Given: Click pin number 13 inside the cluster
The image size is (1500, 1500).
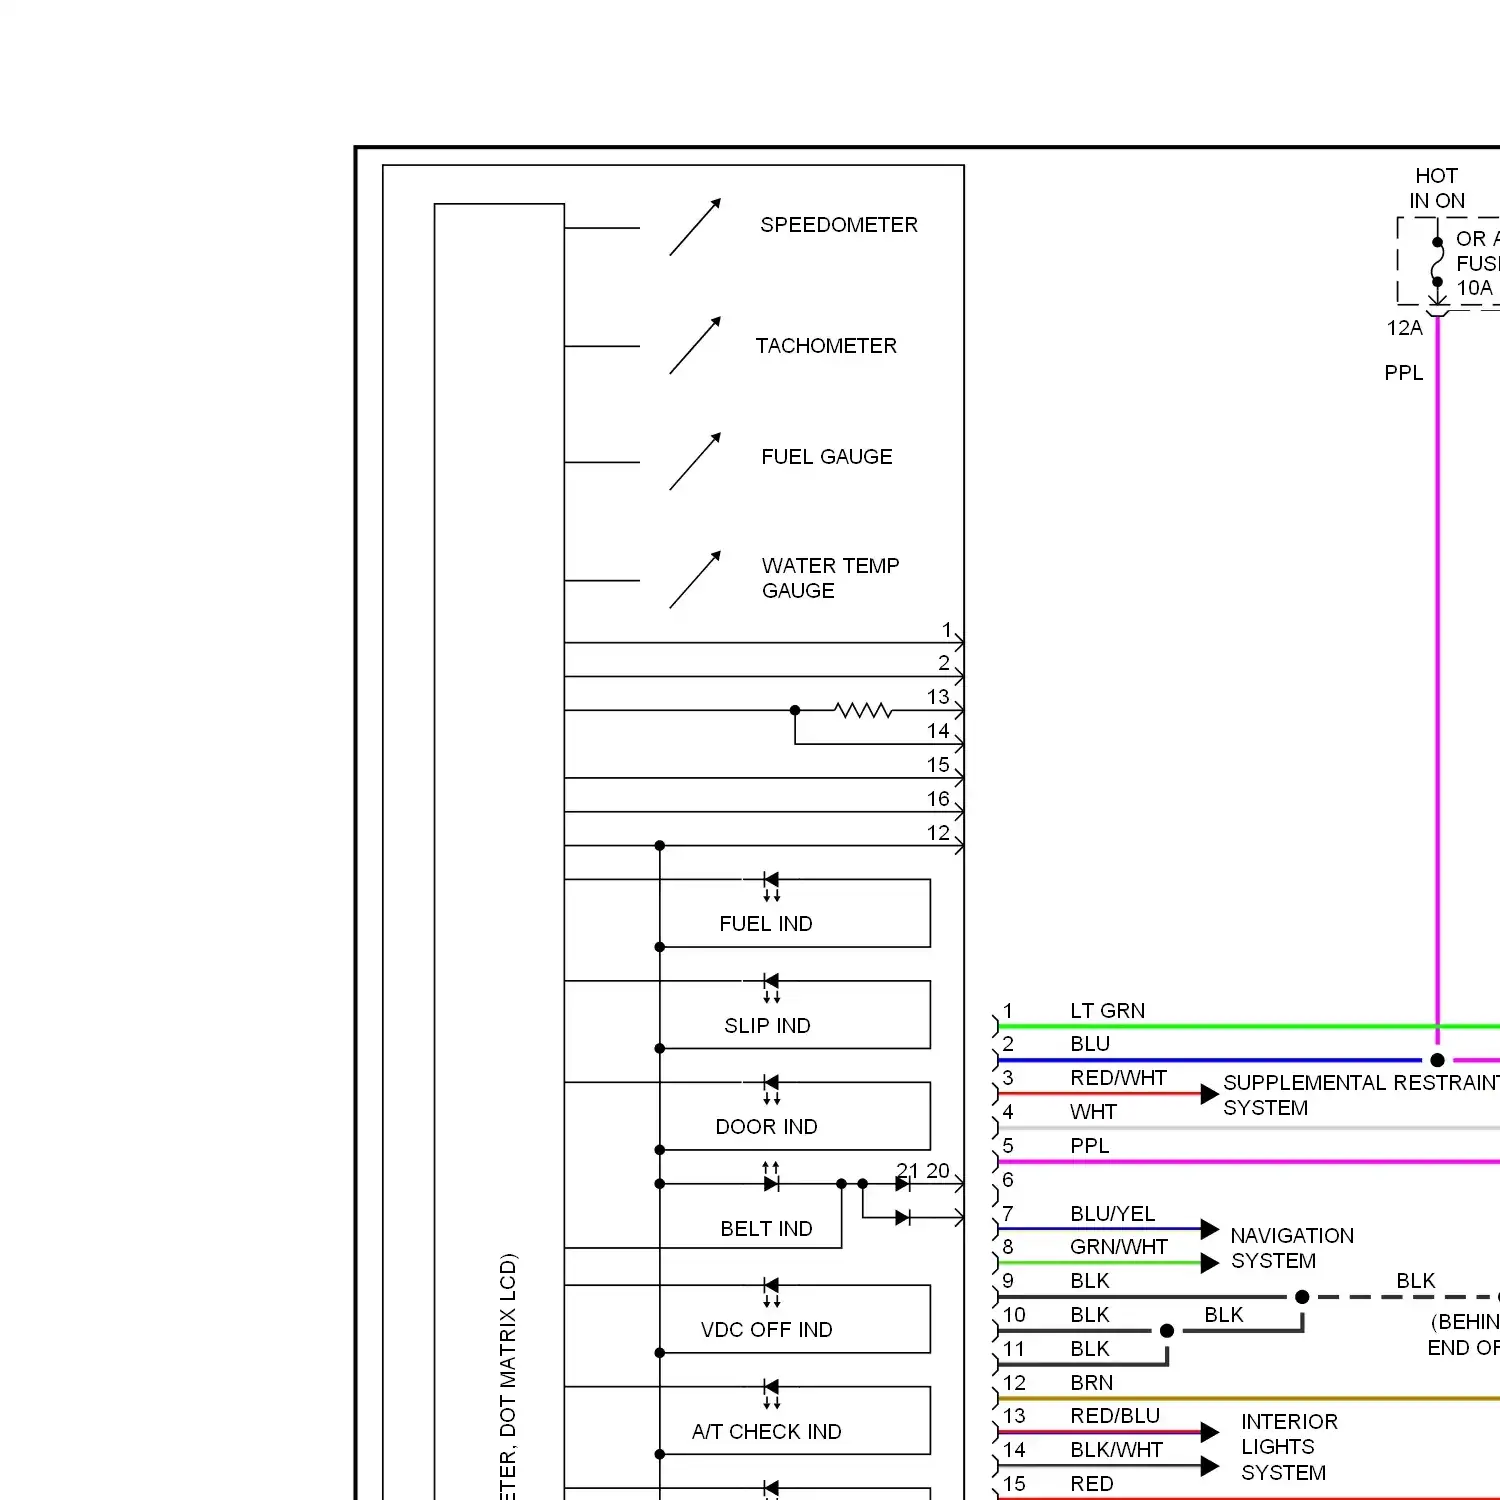Looking at the screenshot, I should (x=938, y=697).
